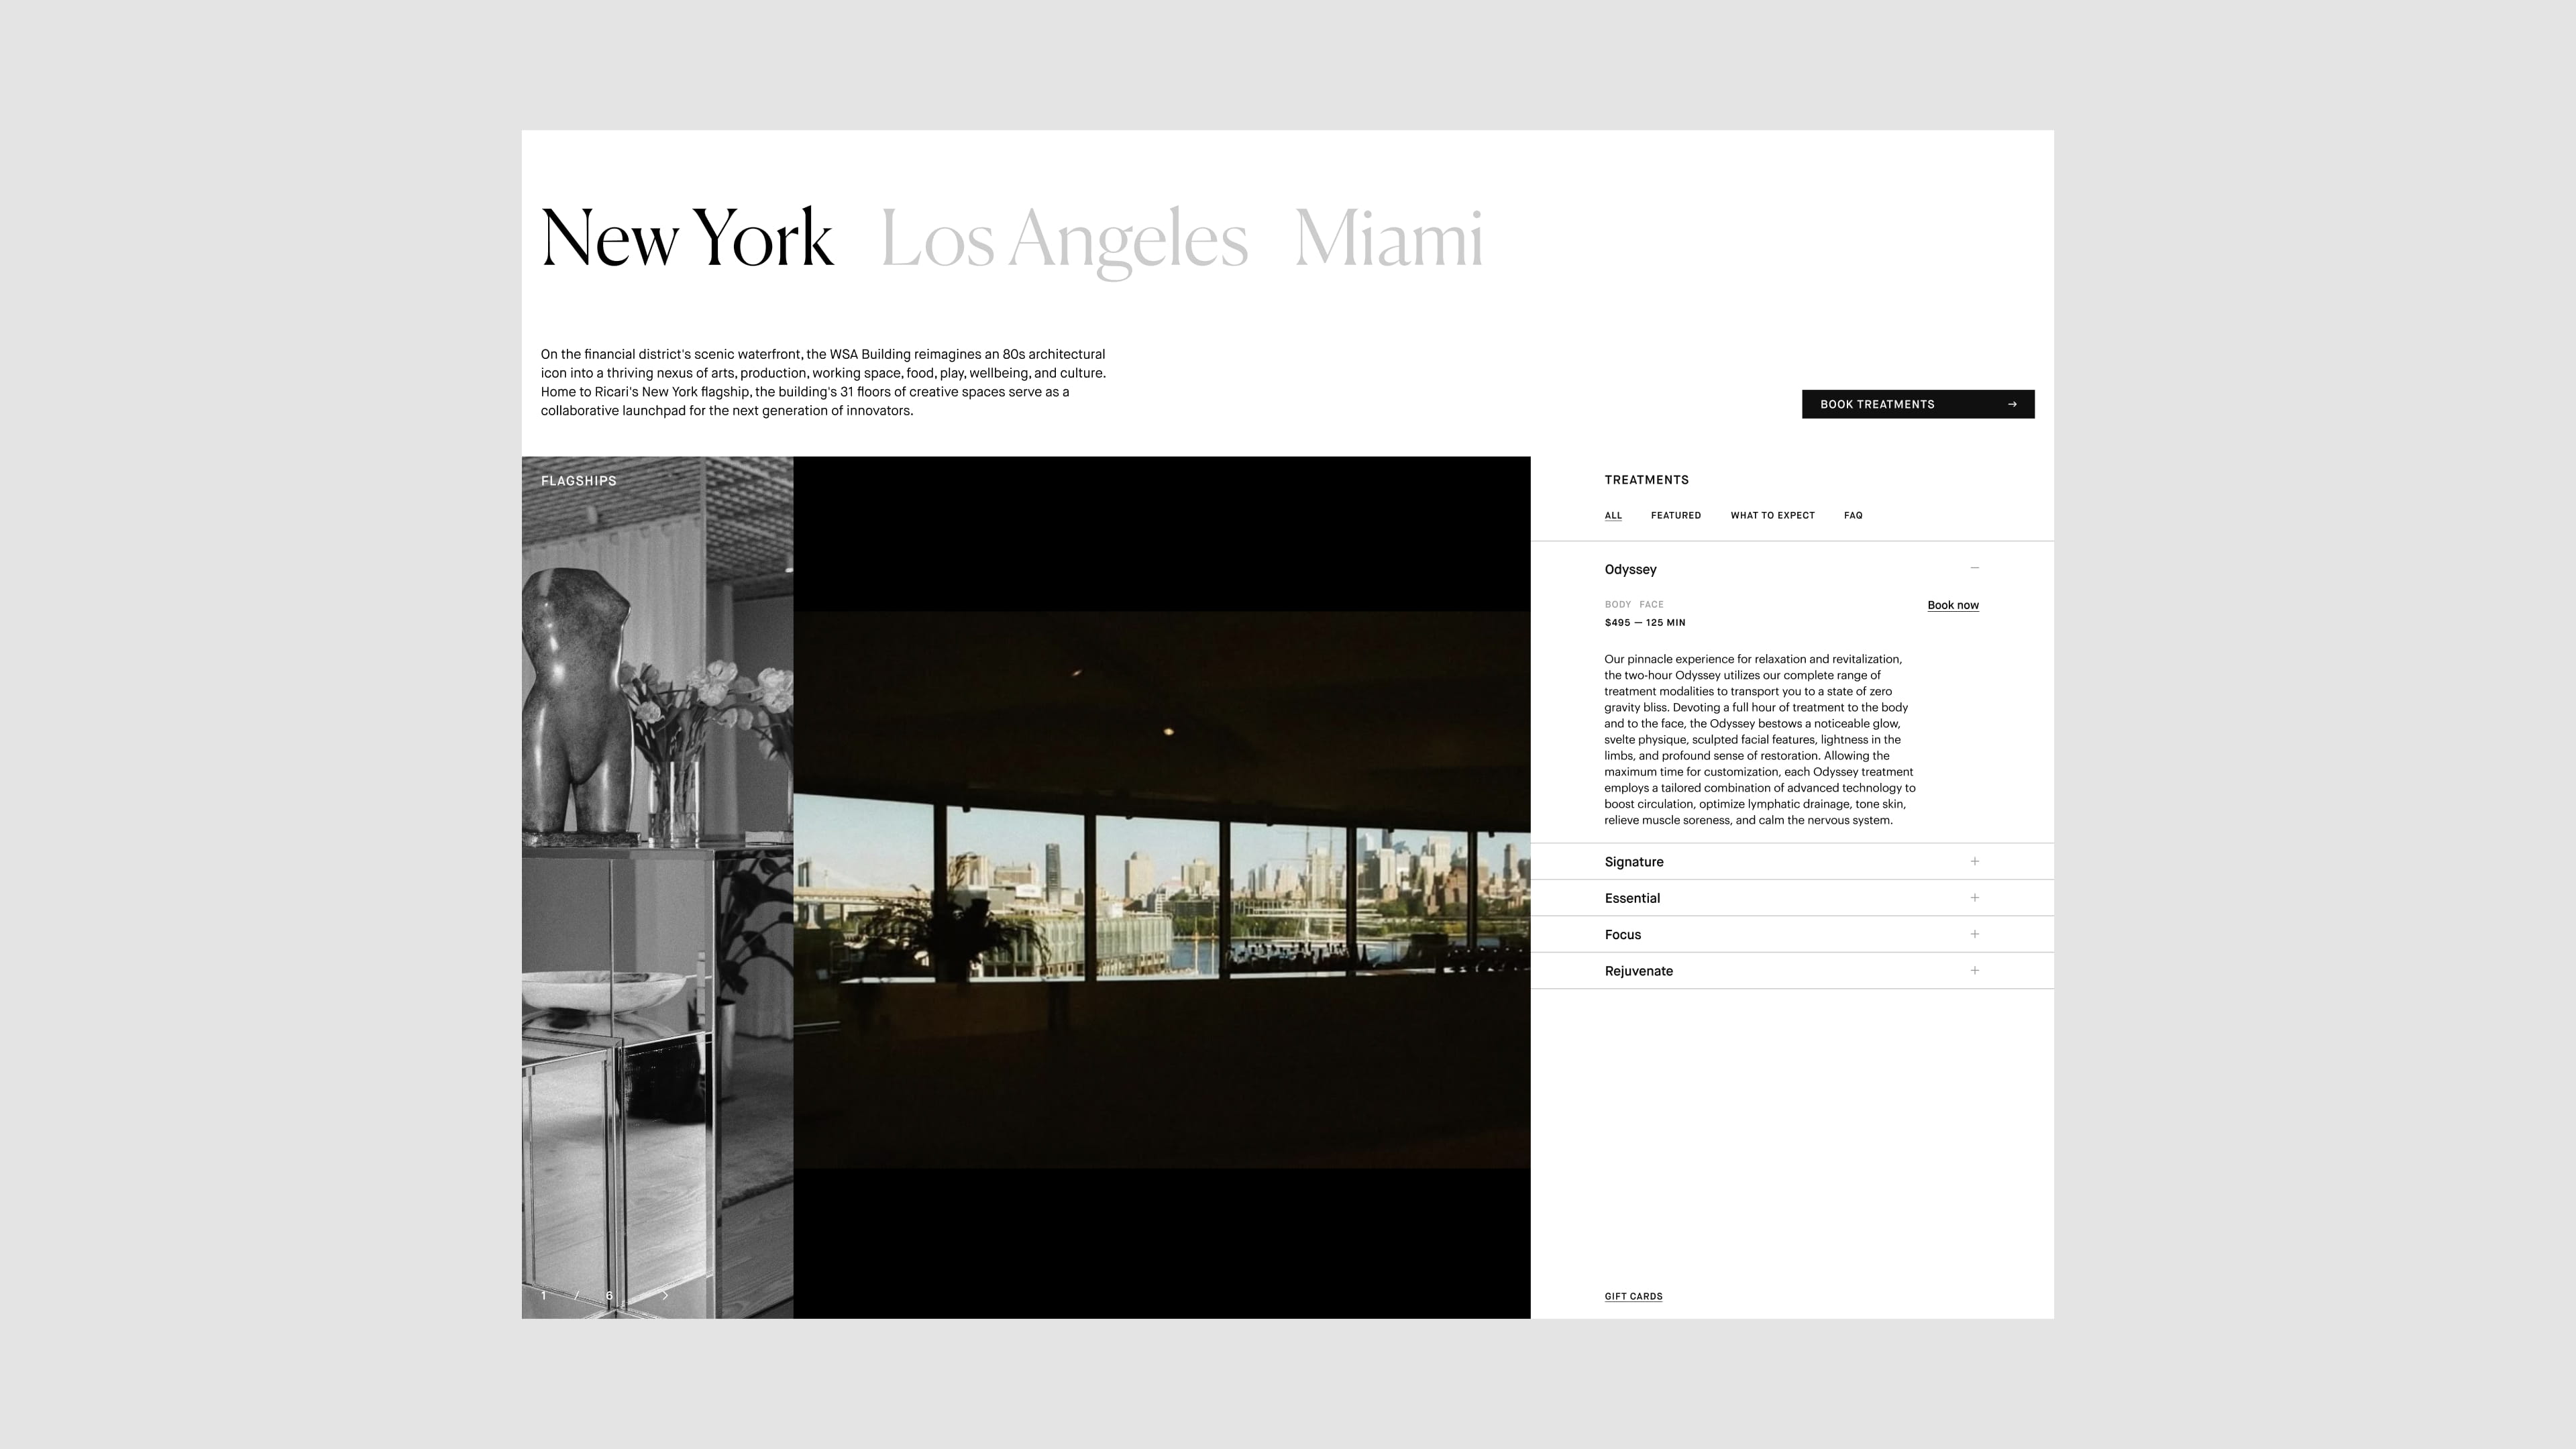Go to next slide with chevron arrow
Viewport: 2576px width, 1449px height.
pos(665,1295)
